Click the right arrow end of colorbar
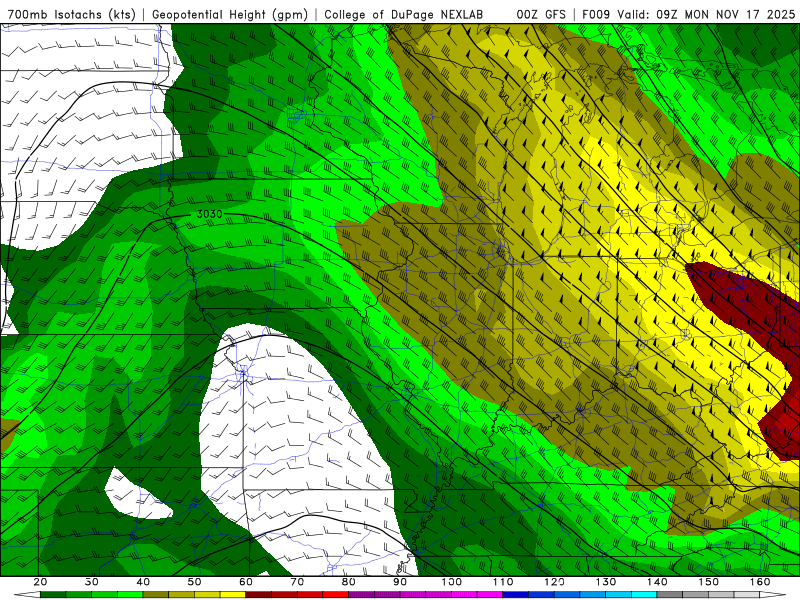Image resolution: width=800 pixels, height=600 pixels. coord(773,595)
